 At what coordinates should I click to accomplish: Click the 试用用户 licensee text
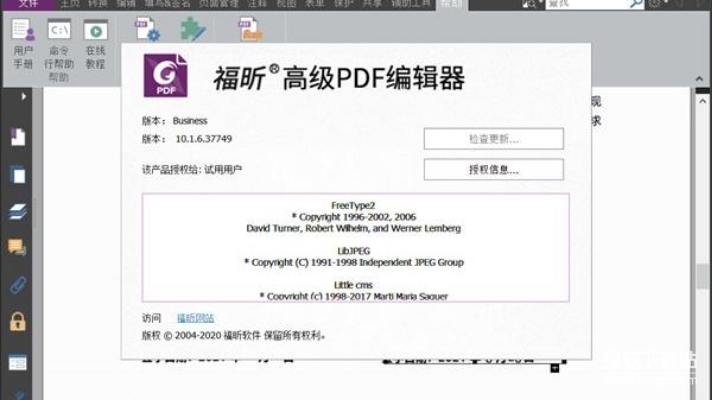point(223,169)
